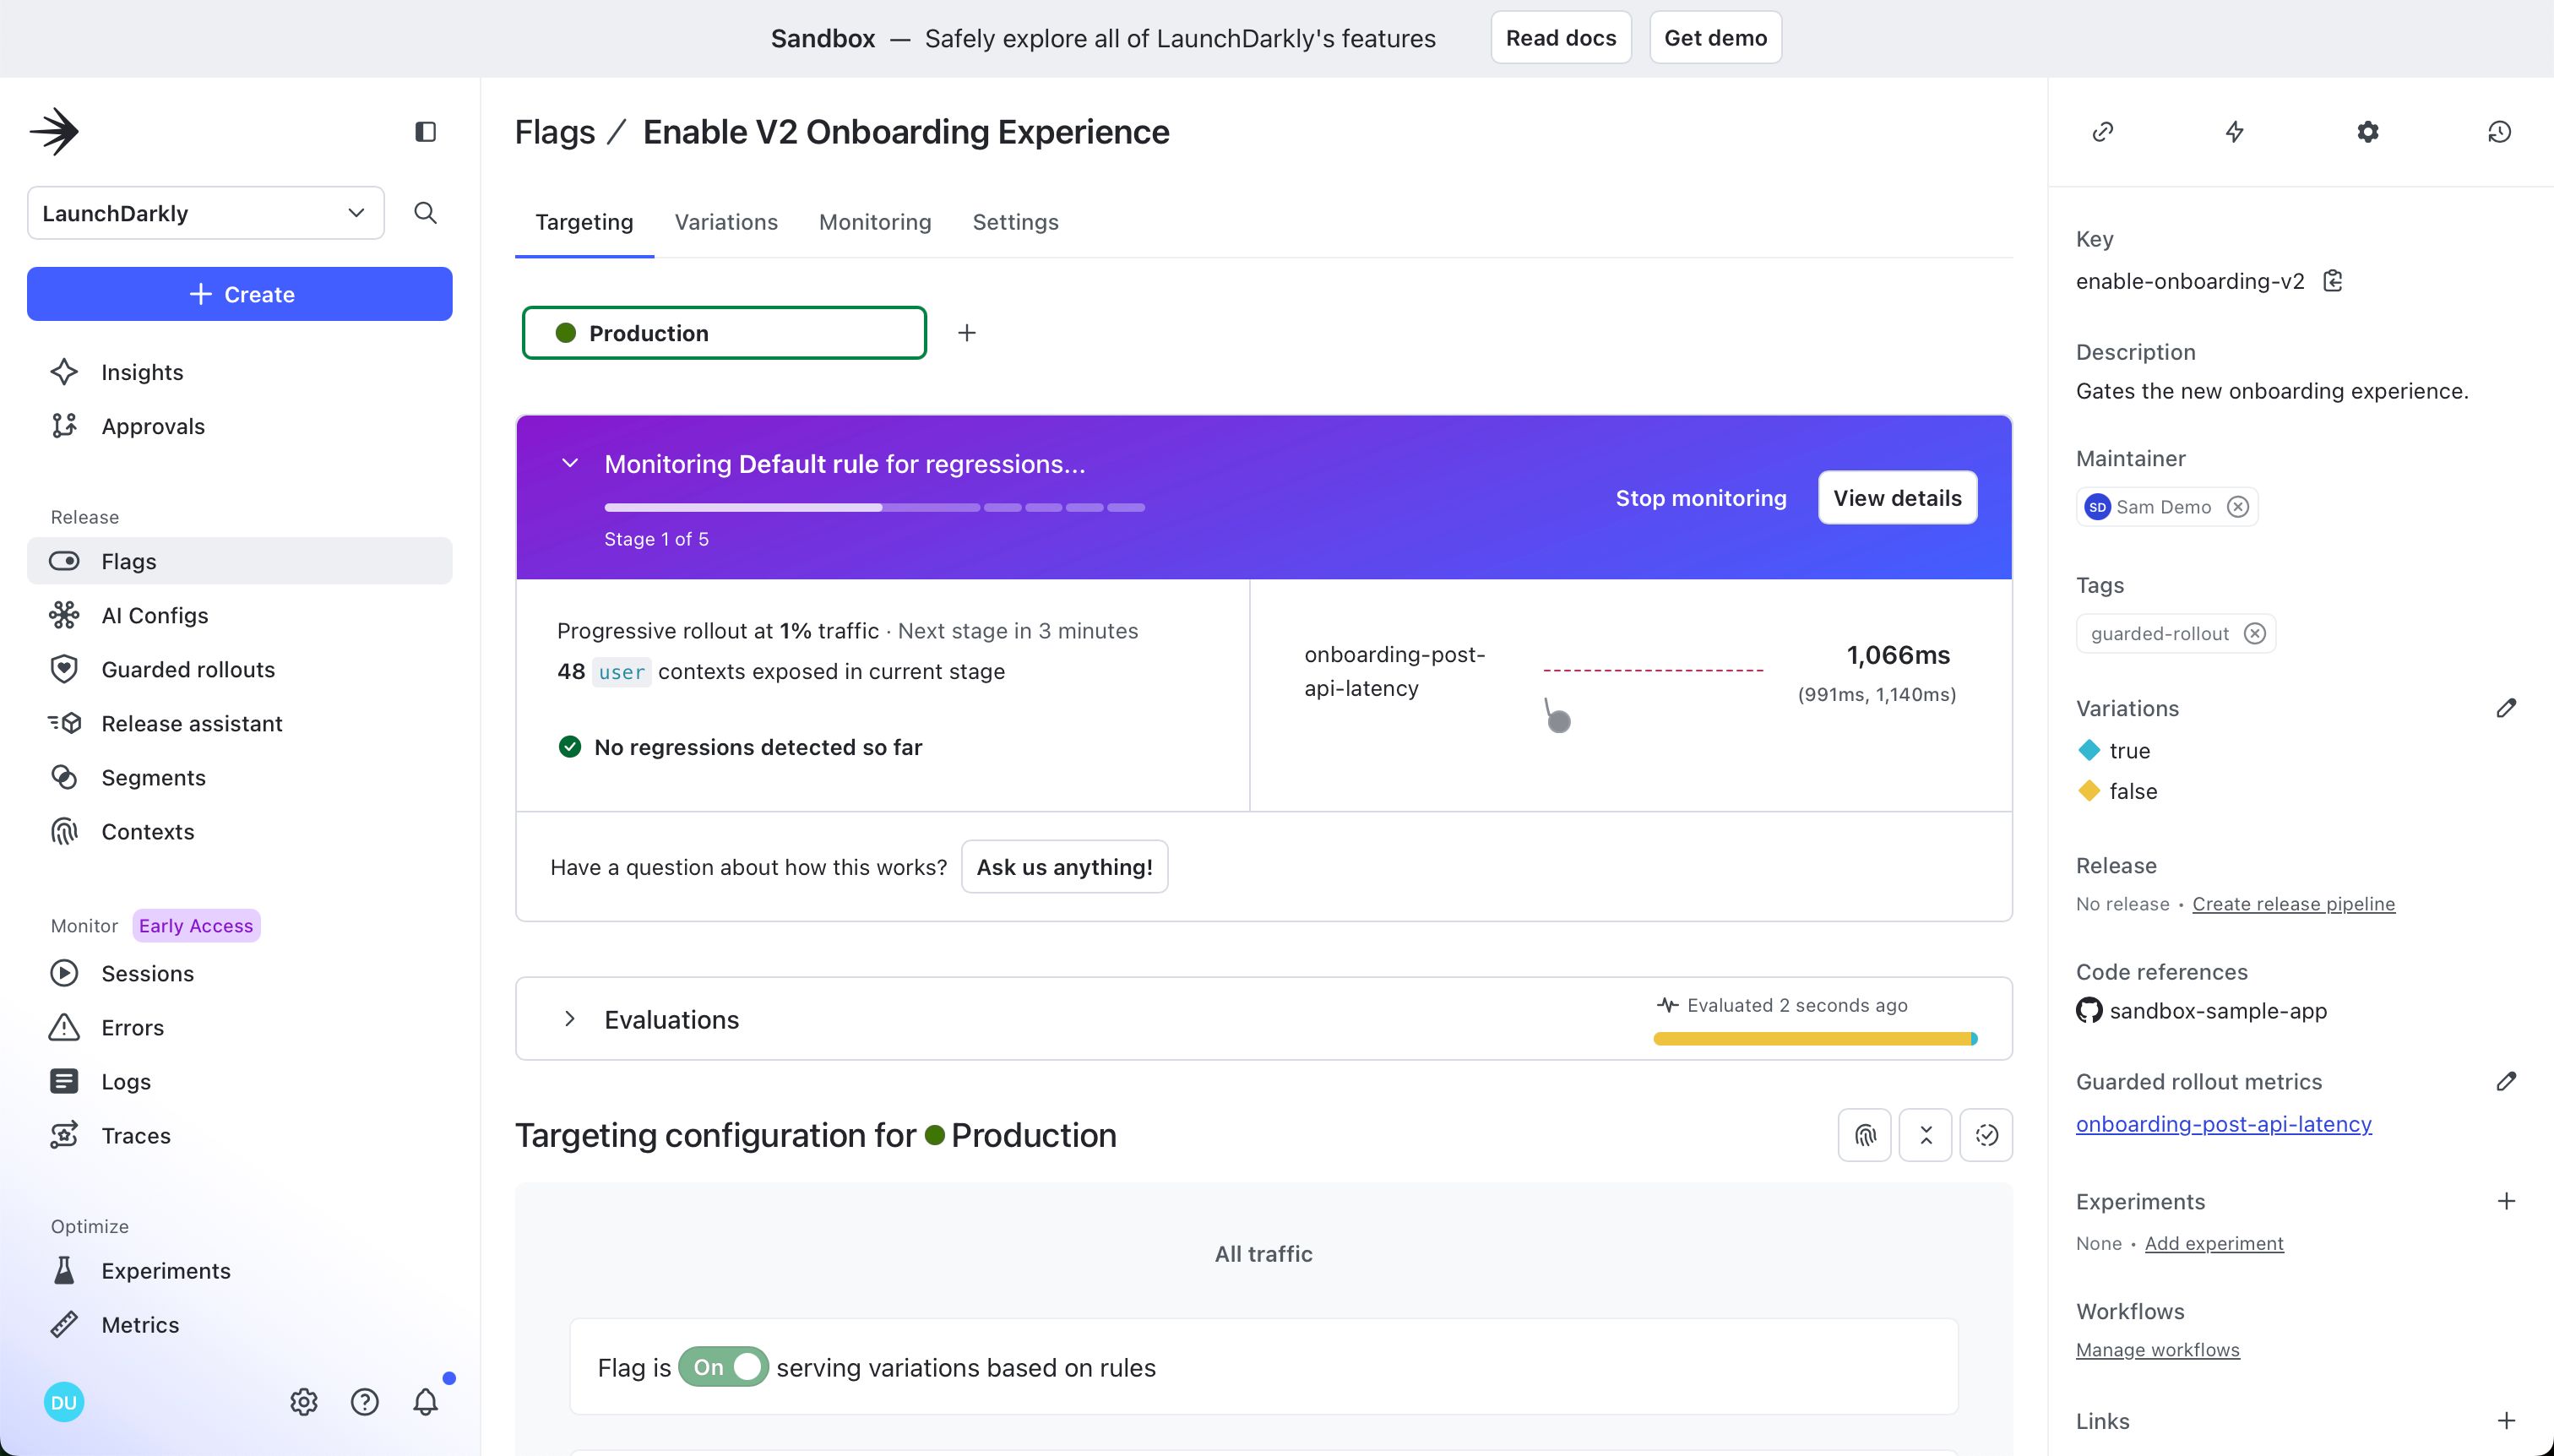This screenshot has width=2554, height=1456.
Task: Open Guarded rollouts page
Action: 239,669
